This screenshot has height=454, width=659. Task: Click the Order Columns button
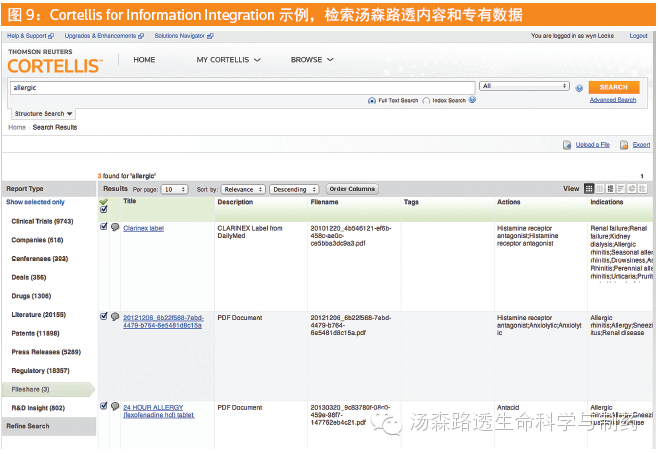[352, 189]
